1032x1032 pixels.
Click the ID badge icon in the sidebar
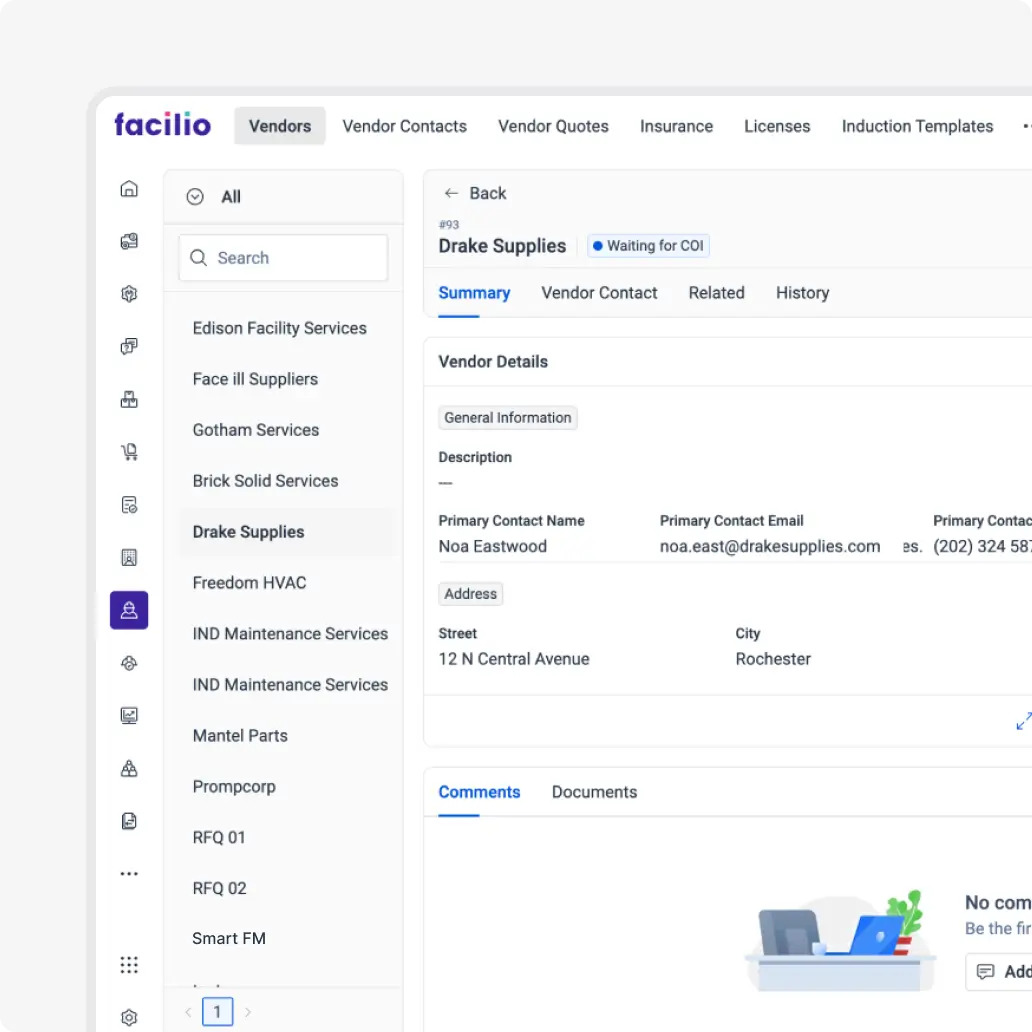point(129,557)
